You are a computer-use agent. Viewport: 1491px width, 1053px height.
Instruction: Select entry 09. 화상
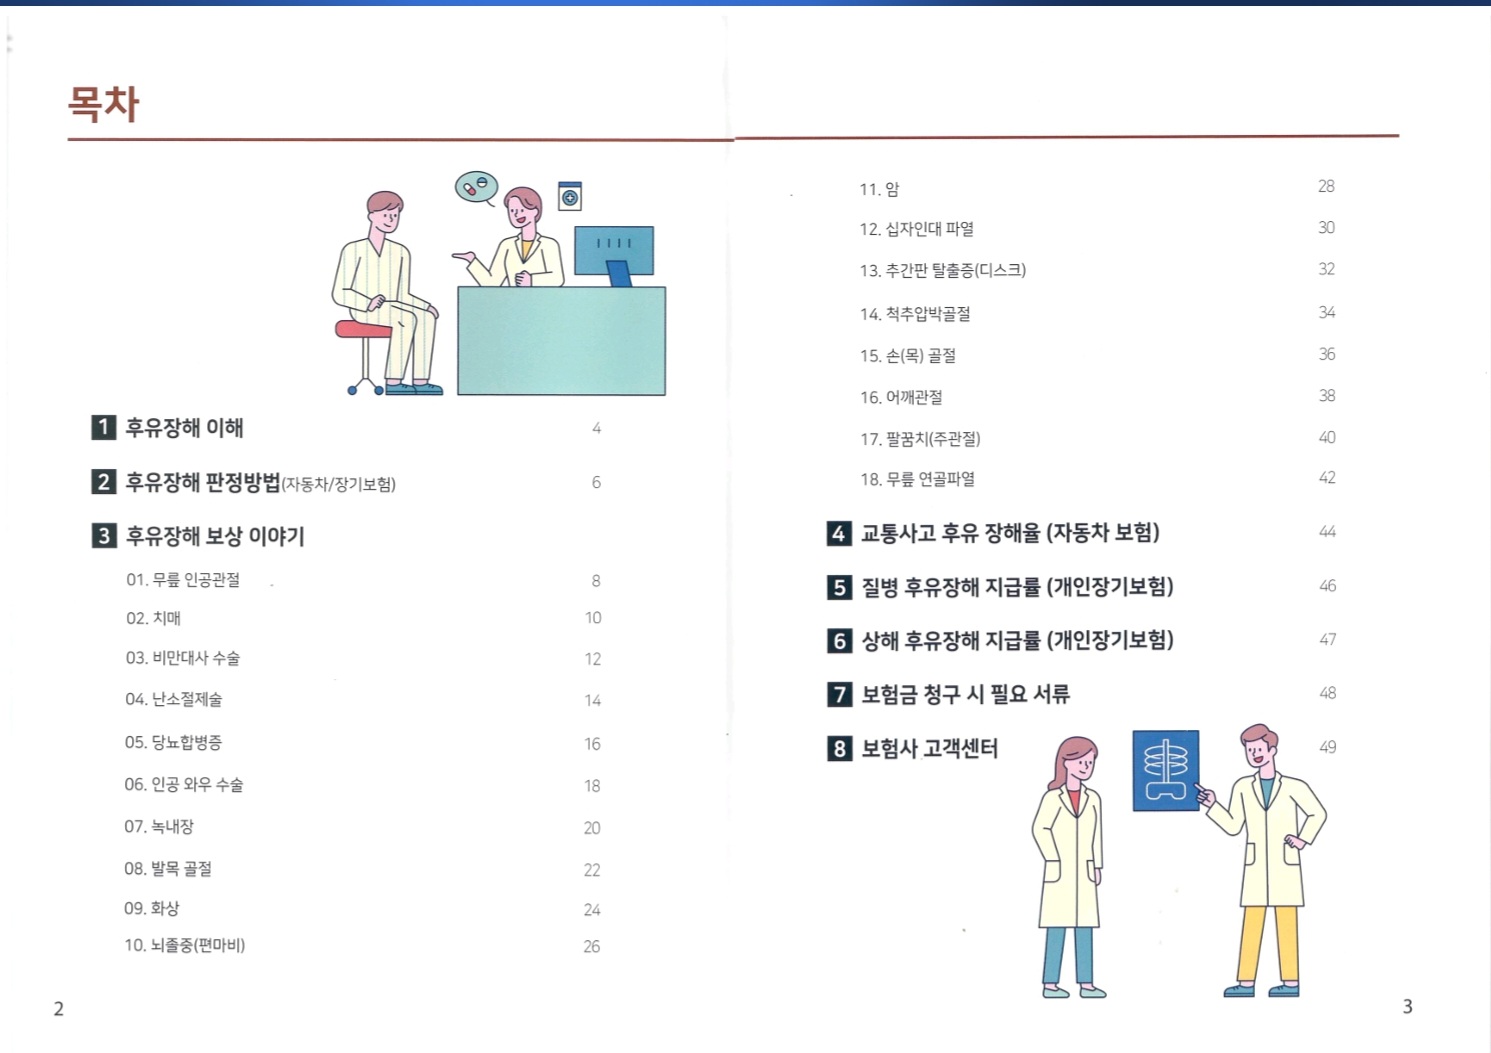(152, 908)
